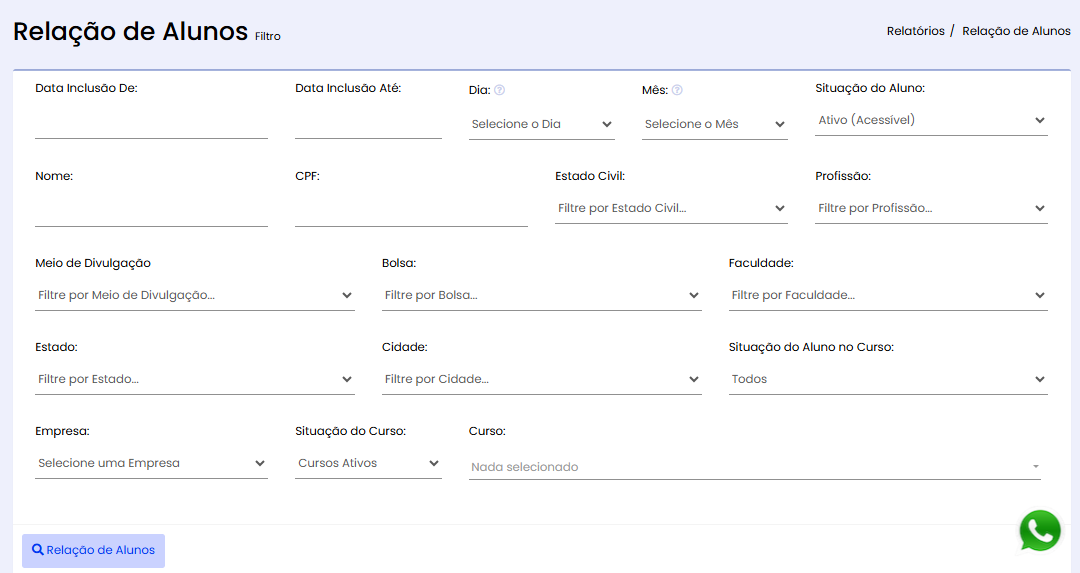Open the Relatórios breadcrumb link
Image resolution: width=1080 pixels, height=573 pixels.
click(915, 31)
